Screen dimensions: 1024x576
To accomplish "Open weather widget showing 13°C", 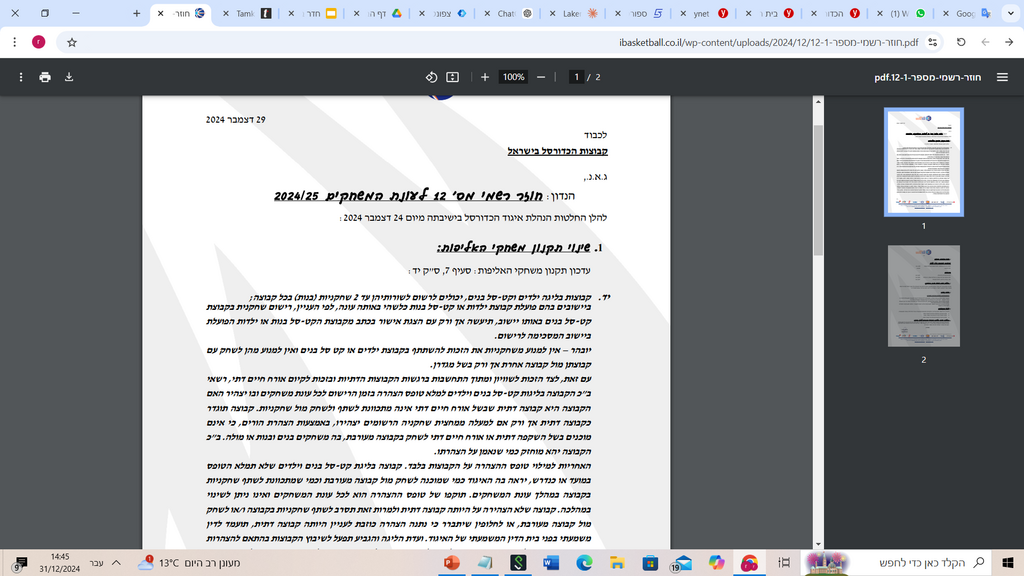I will [x=189, y=562].
